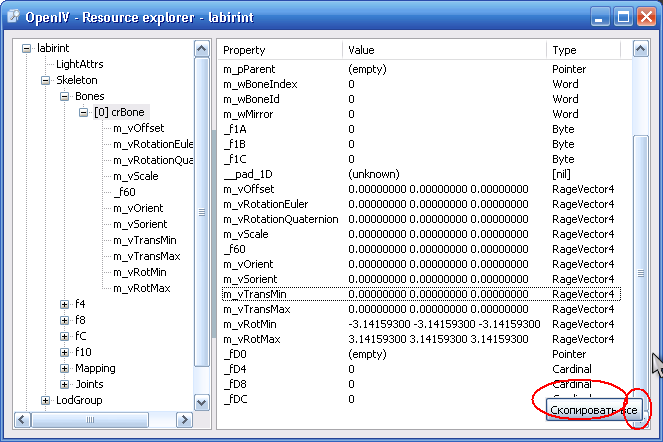
Task: Select the [0] crBone tree item
Action: point(119,112)
